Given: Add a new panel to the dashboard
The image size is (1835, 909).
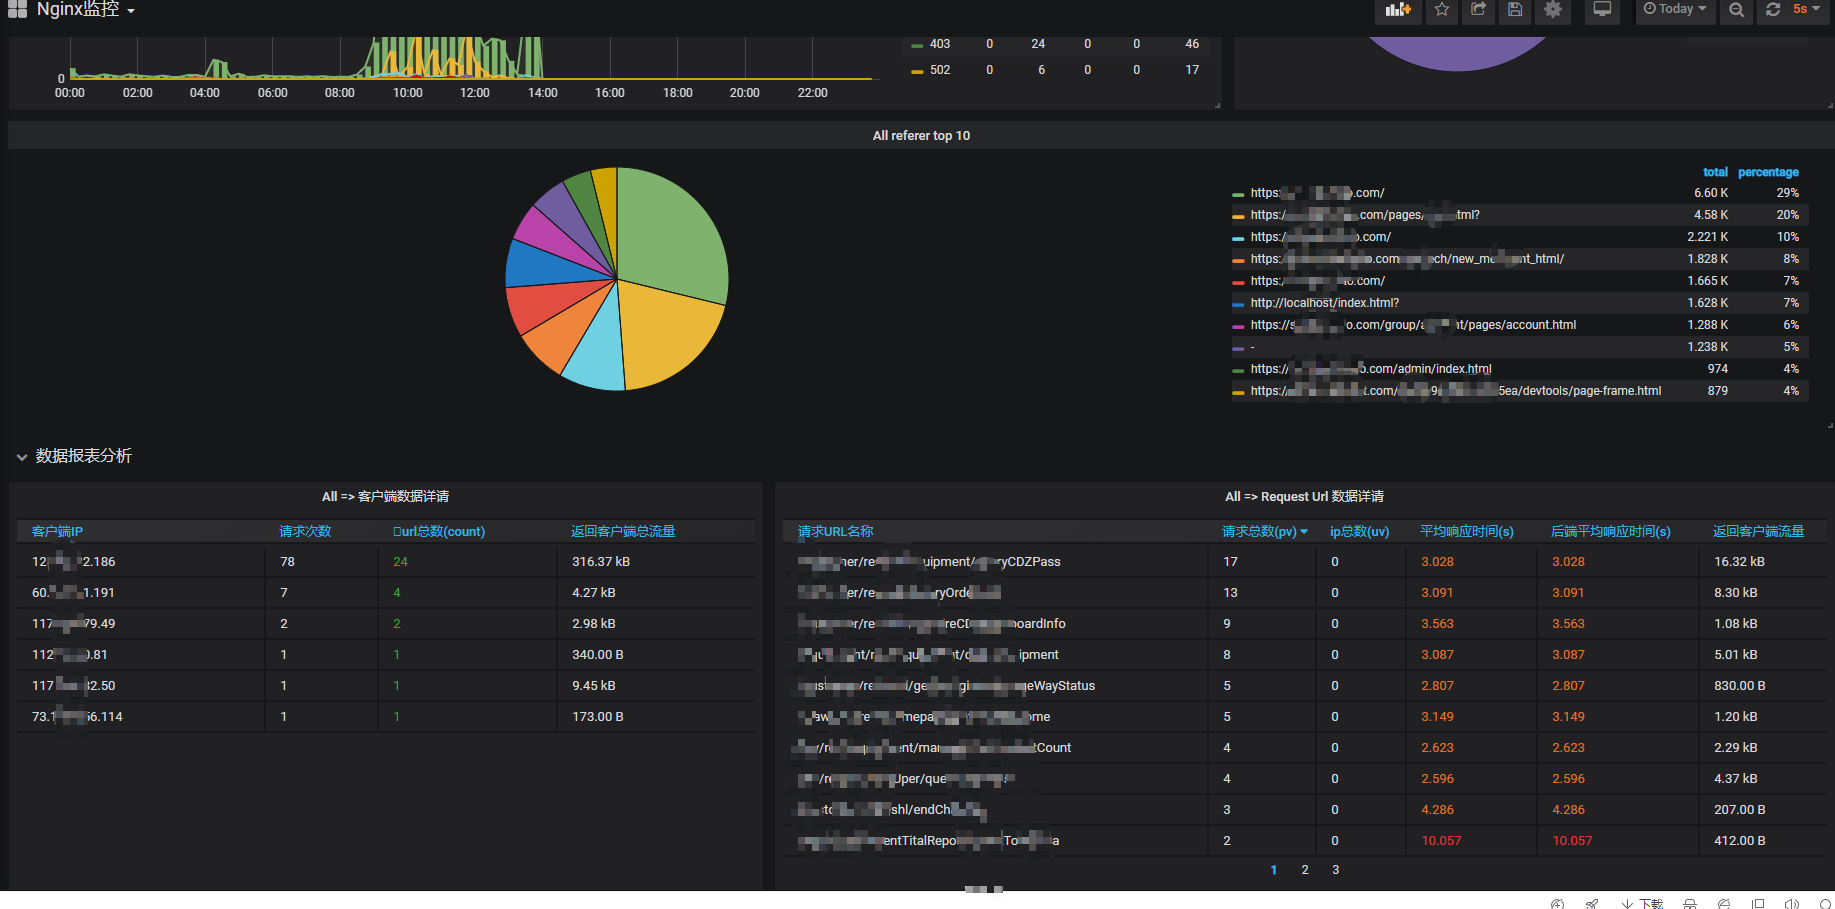Looking at the screenshot, I should tap(1397, 11).
